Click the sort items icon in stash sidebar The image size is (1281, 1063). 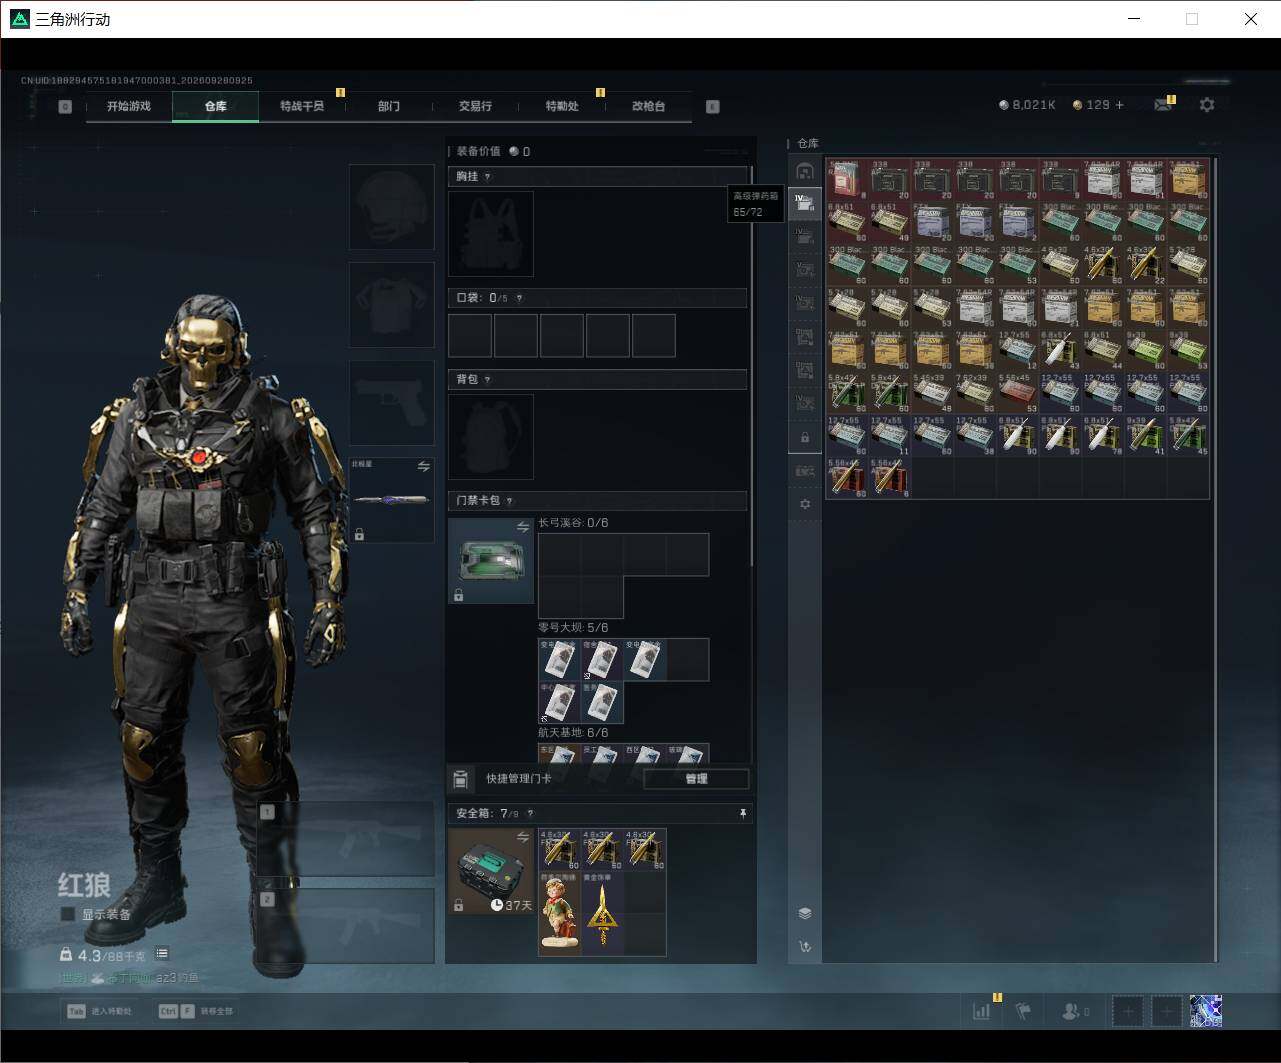805,947
